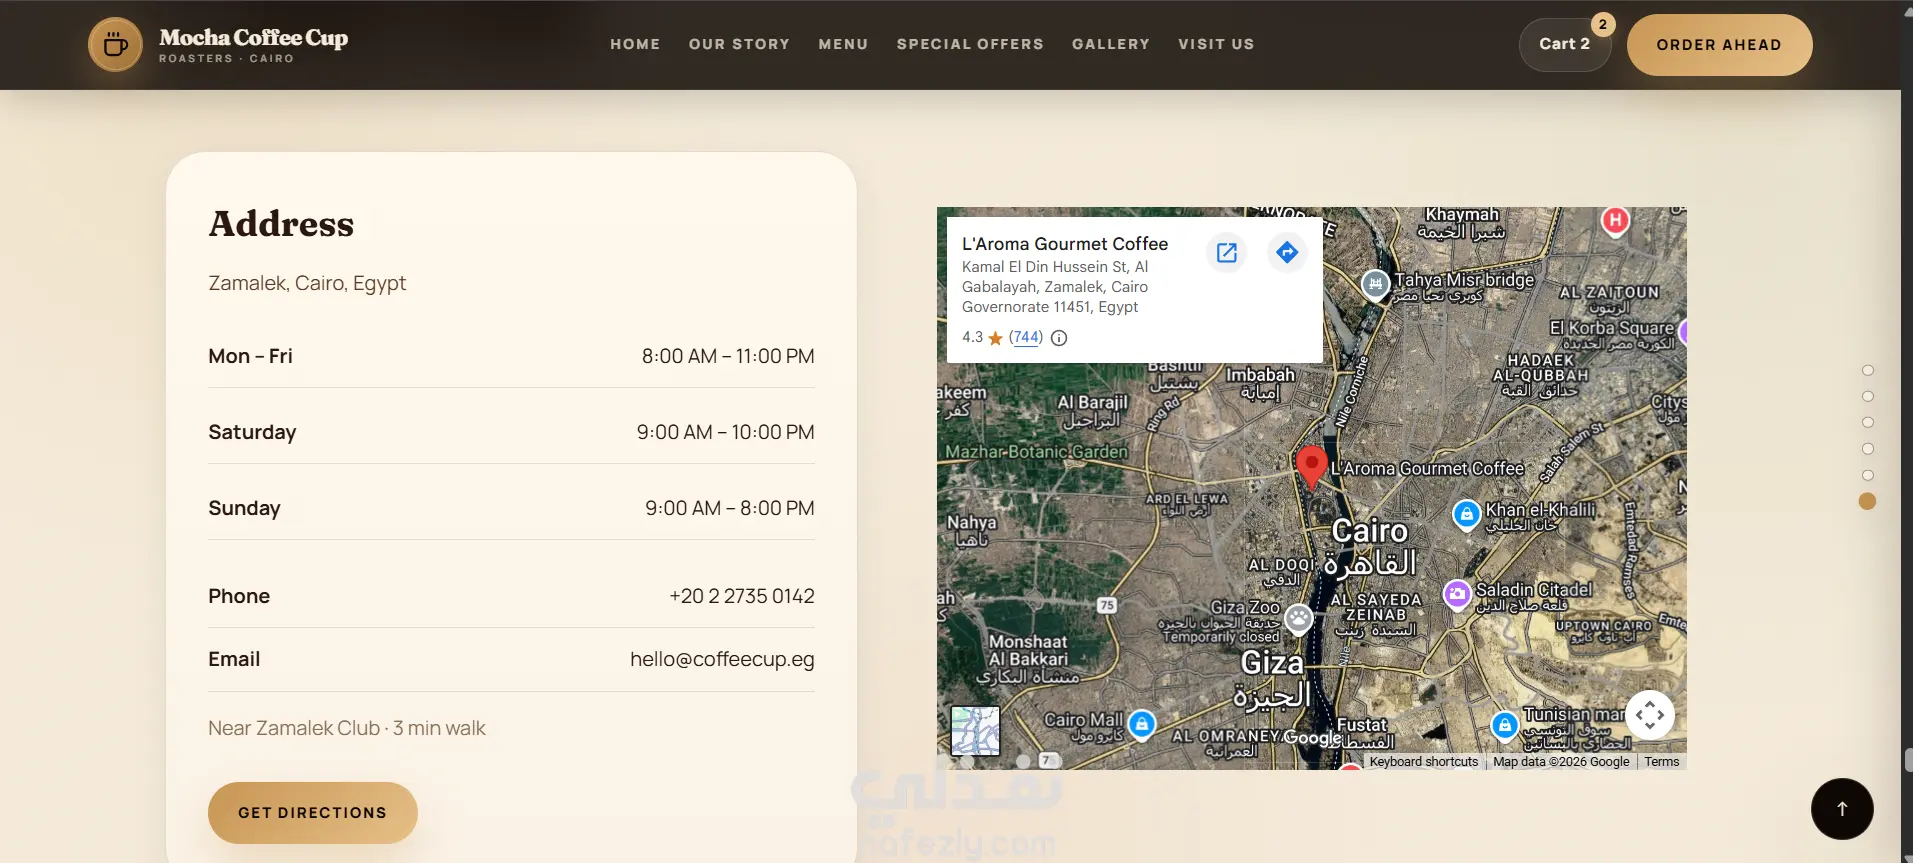The height and width of the screenshot is (863, 1913).
Task: Select the VISIT US nav item
Action: click(x=1216, y=44)
